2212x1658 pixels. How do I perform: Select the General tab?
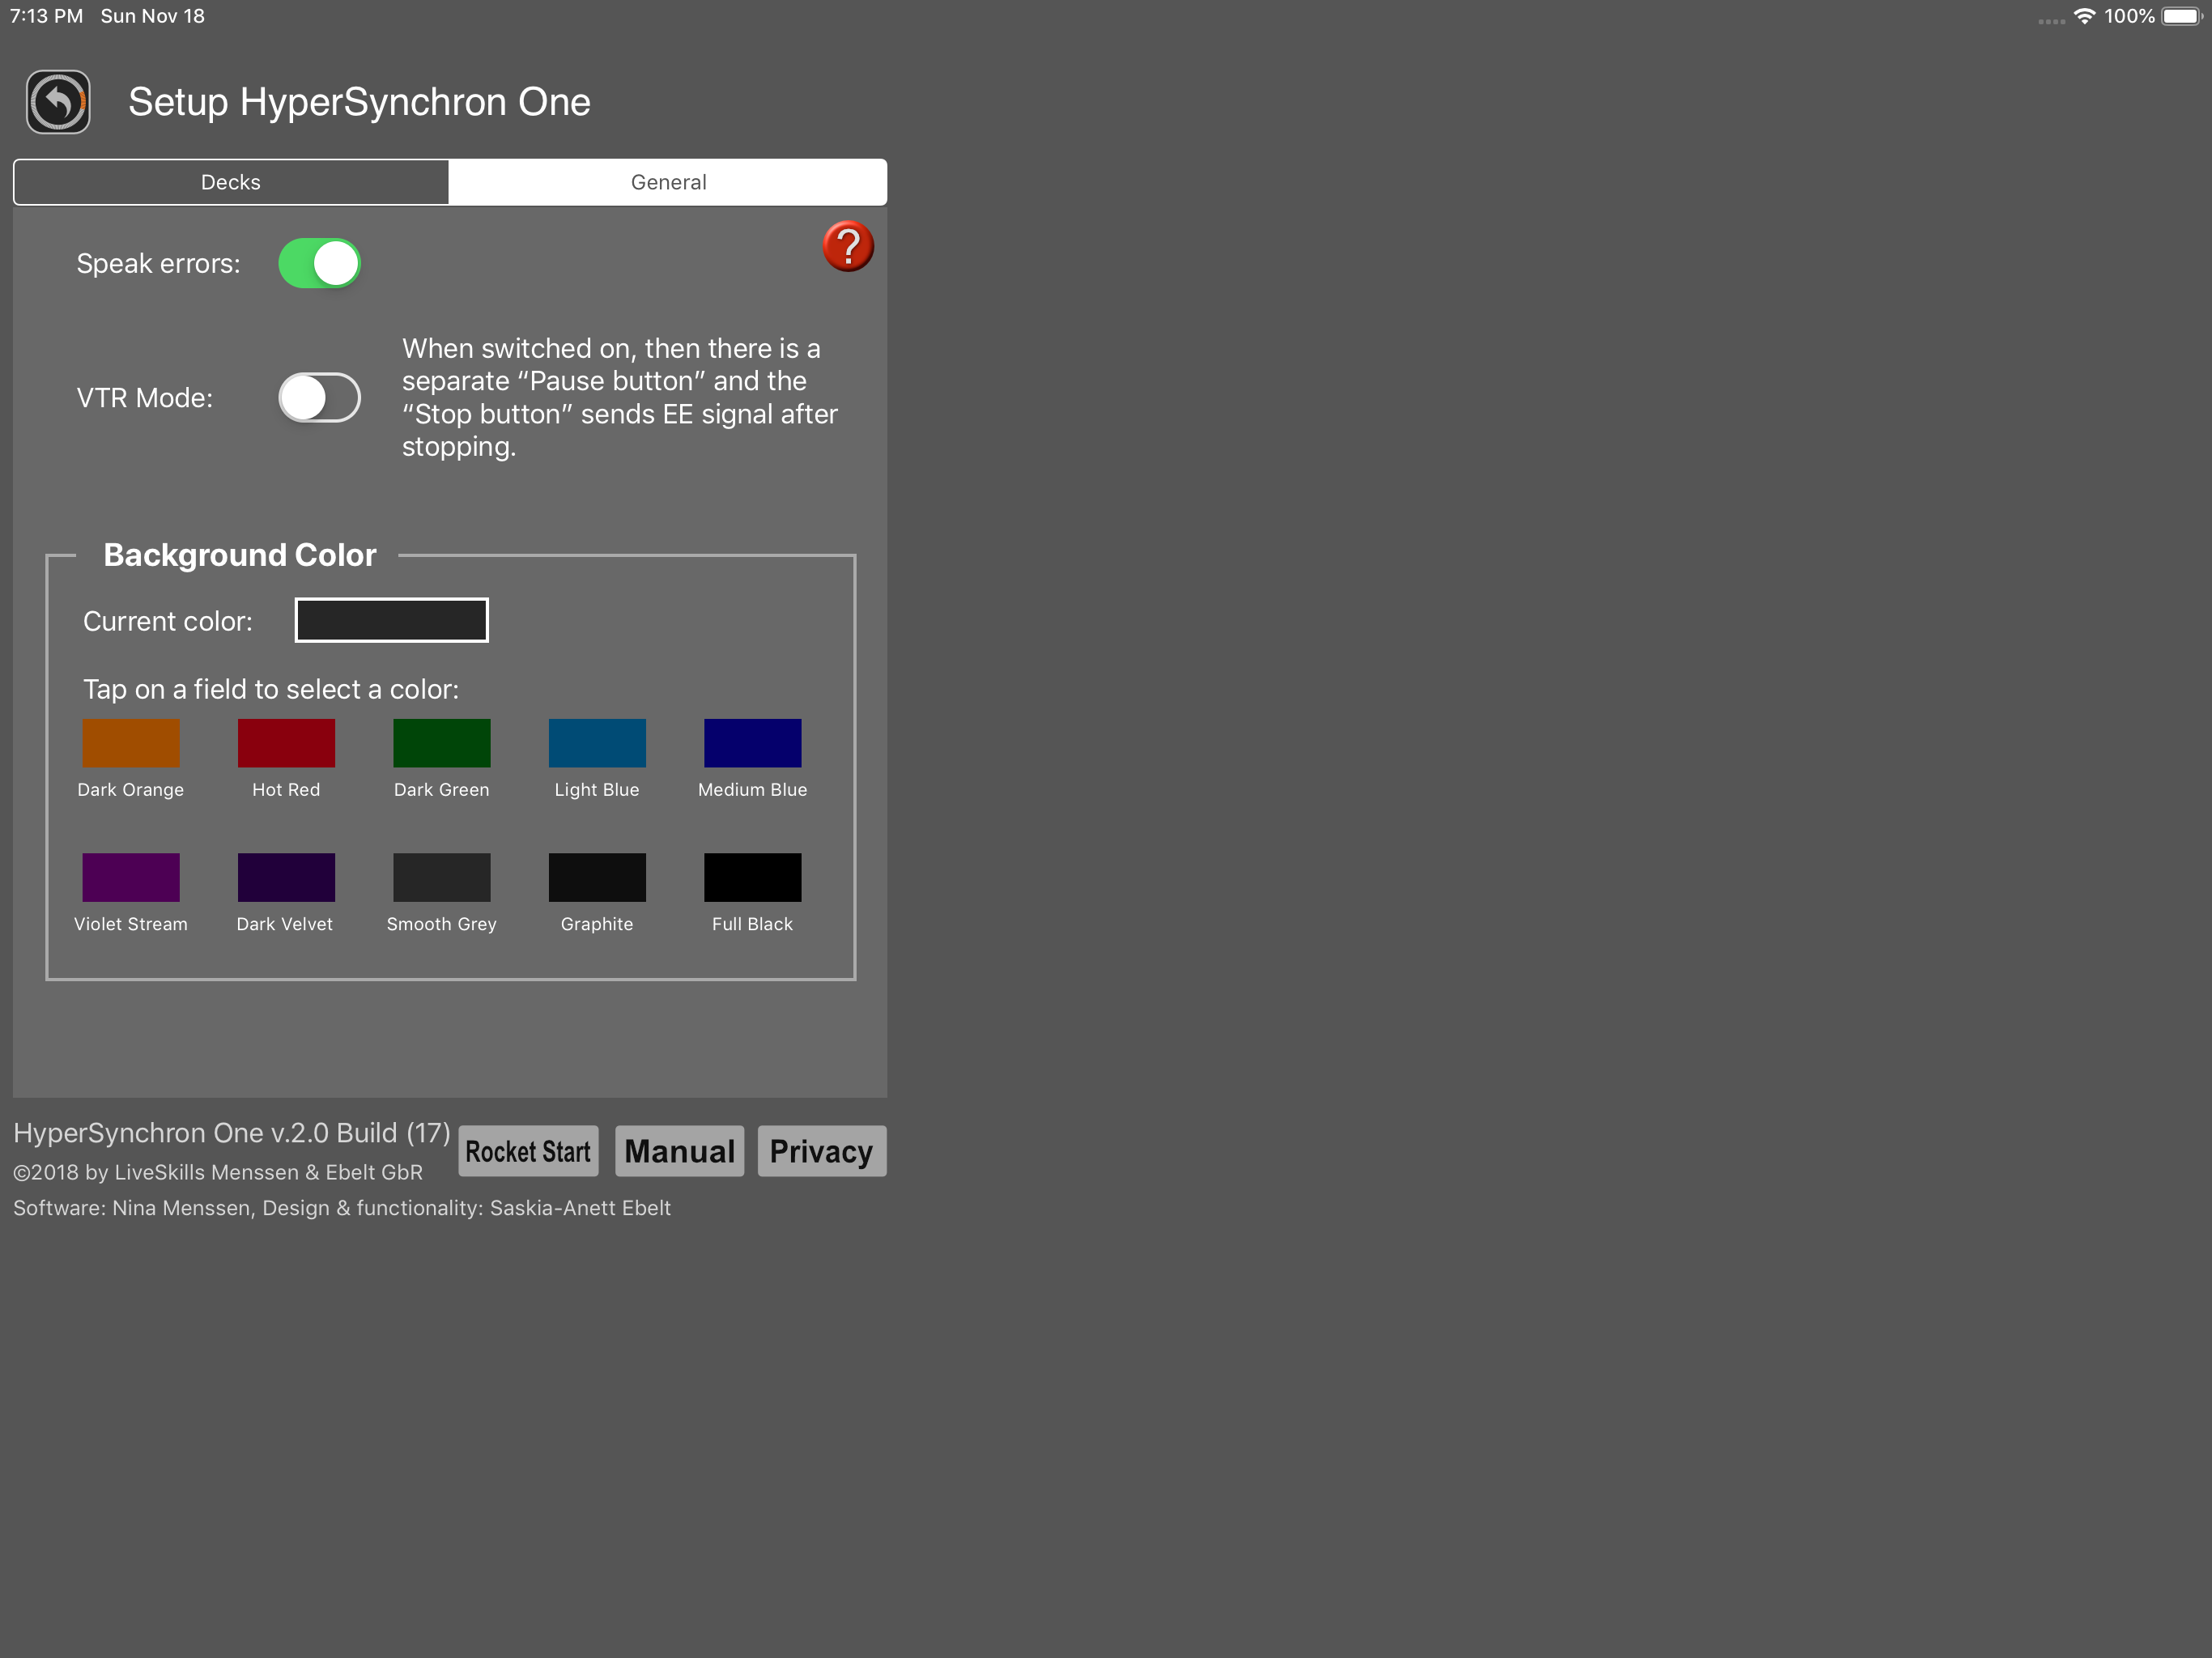[668, 182]
